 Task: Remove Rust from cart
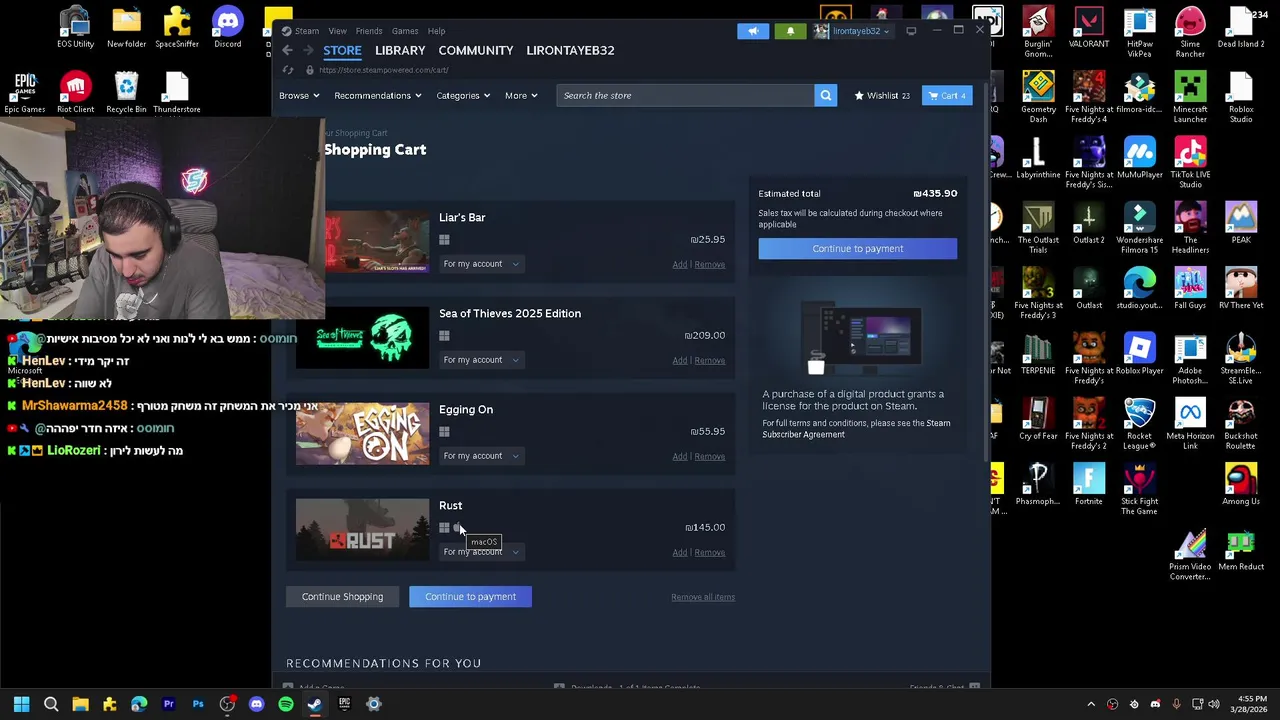(x=710, y=553)
